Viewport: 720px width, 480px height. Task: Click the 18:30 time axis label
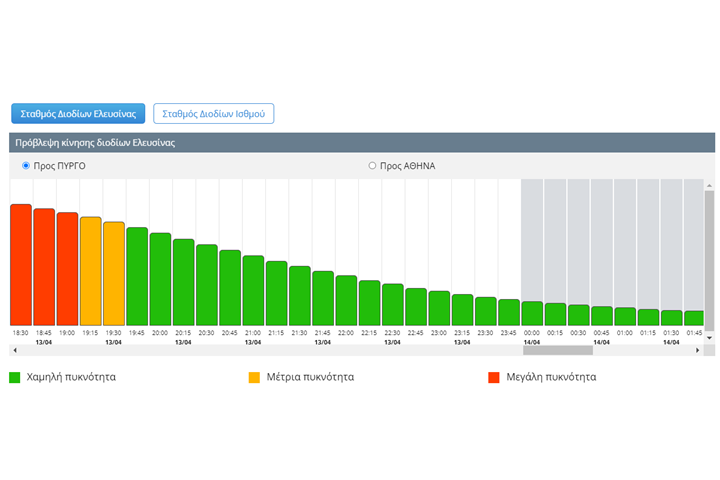click(x=20, y=333)
